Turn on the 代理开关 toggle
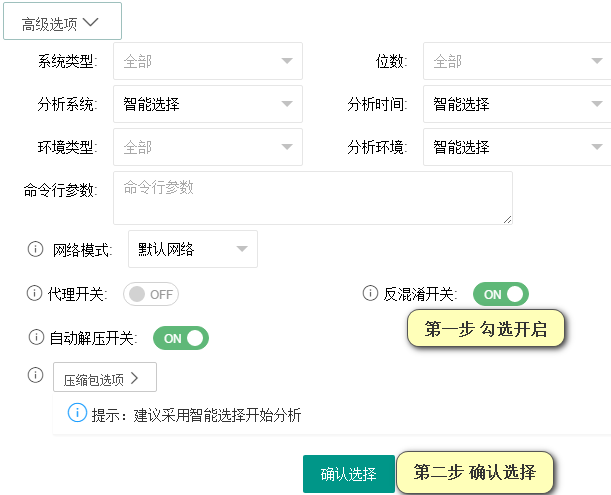611x495 pixels. coord(151,294)
